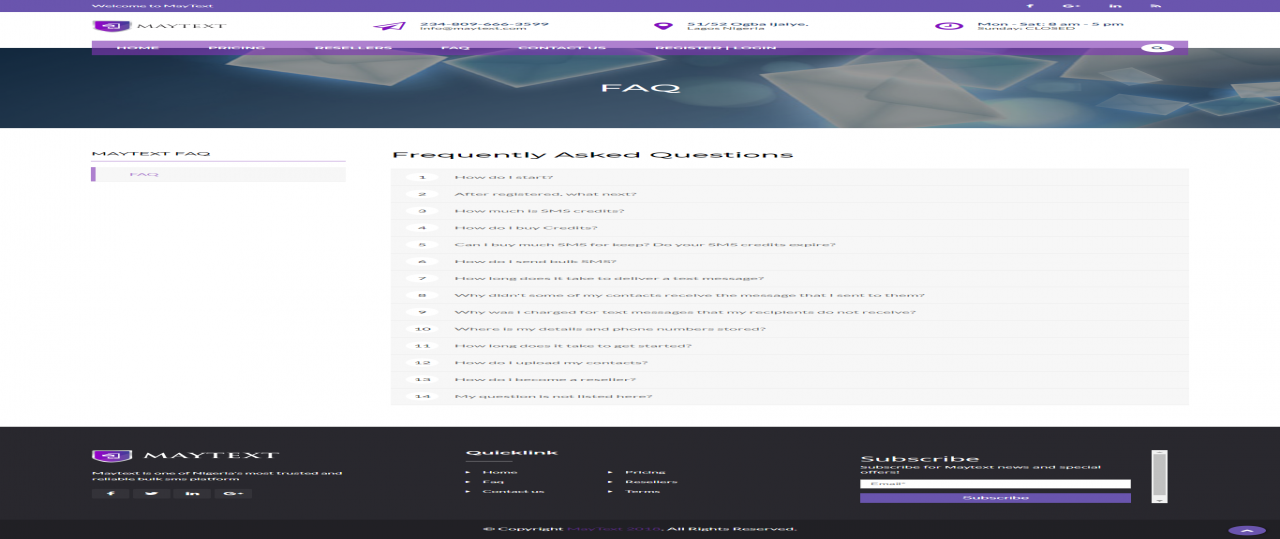Expand 'How do I upload my contacts?'

[551, 363]
